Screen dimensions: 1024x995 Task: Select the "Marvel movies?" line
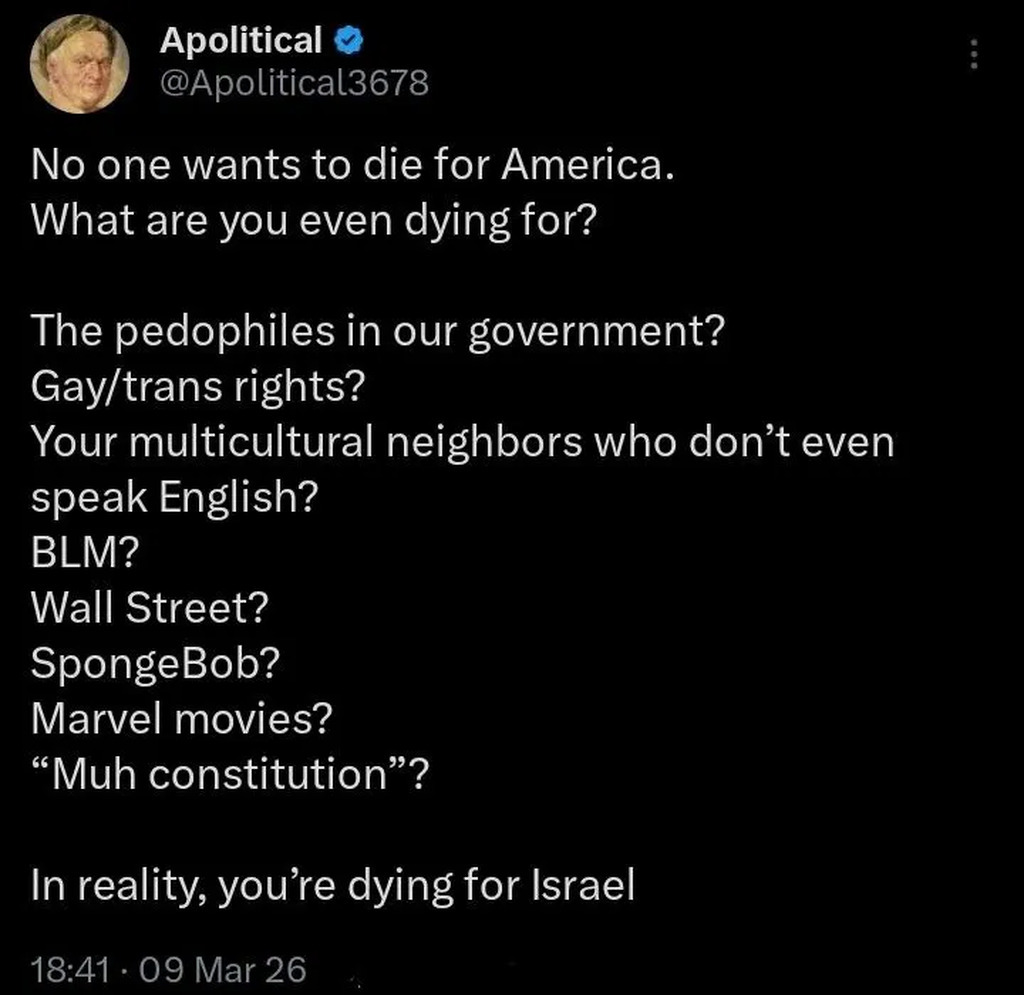click(181, 717)
